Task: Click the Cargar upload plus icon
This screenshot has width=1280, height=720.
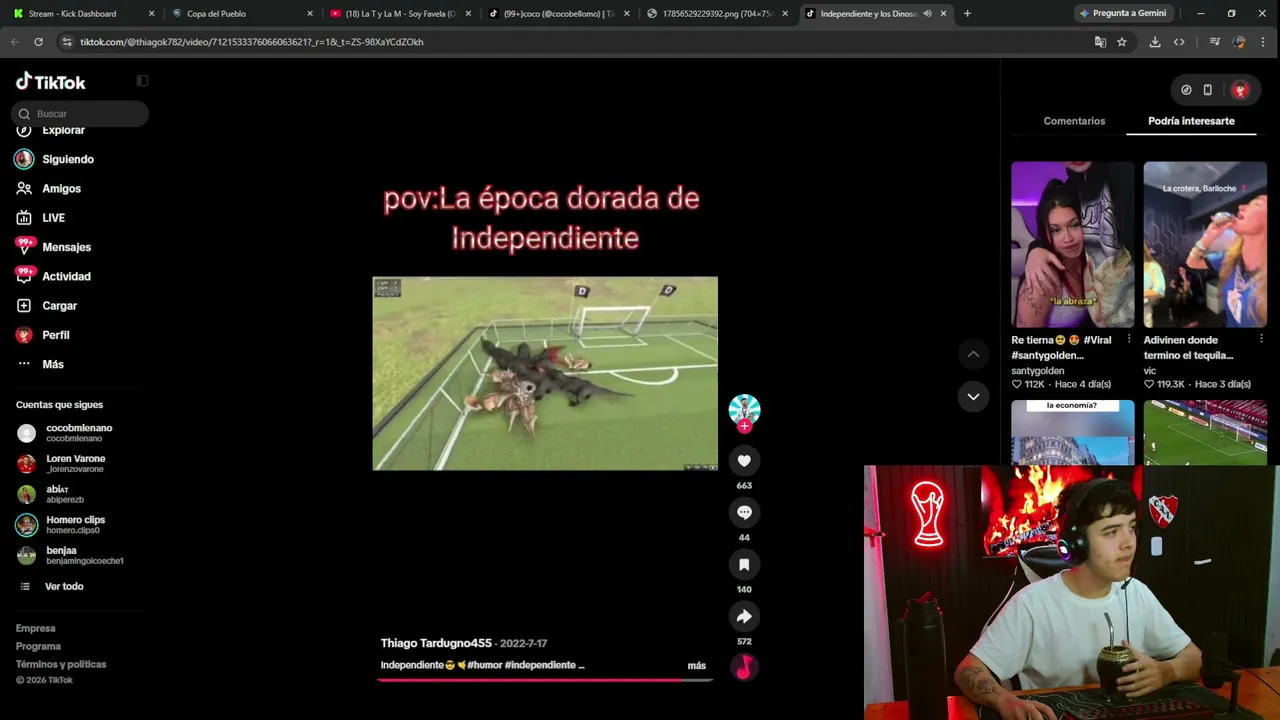Action: 24,305
